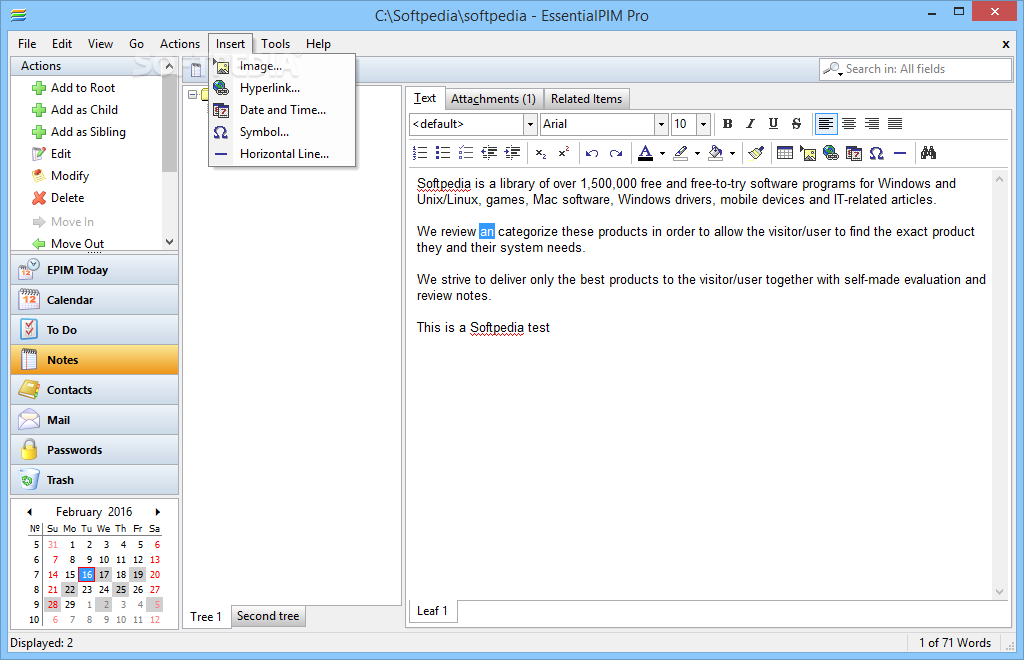This screenshot has width=1024, height=660.
Task: Open the highlight color dropdown arrow
Action: click(x=697, y=153)
